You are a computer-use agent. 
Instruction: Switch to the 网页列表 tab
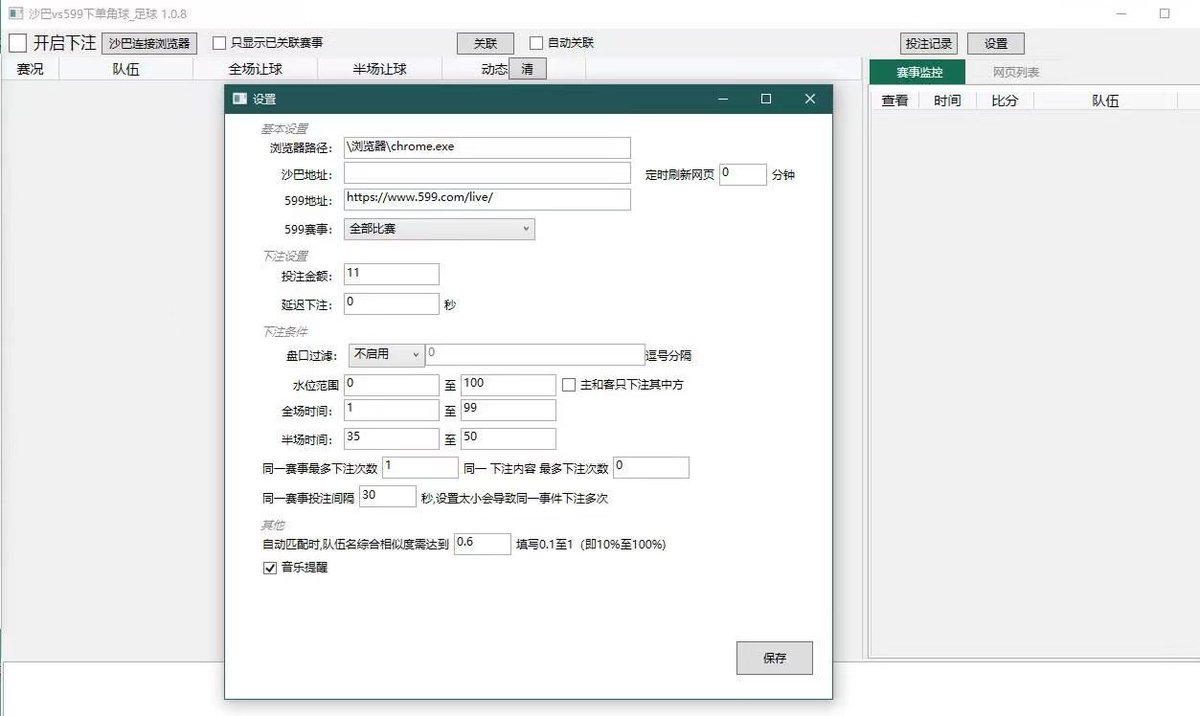[1016, 72]
